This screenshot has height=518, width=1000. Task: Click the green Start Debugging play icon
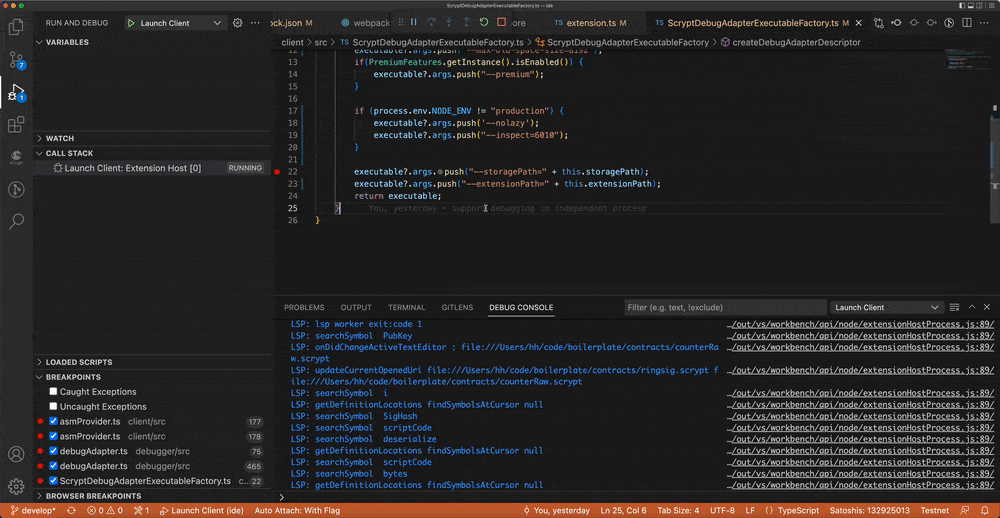[131, 23]
